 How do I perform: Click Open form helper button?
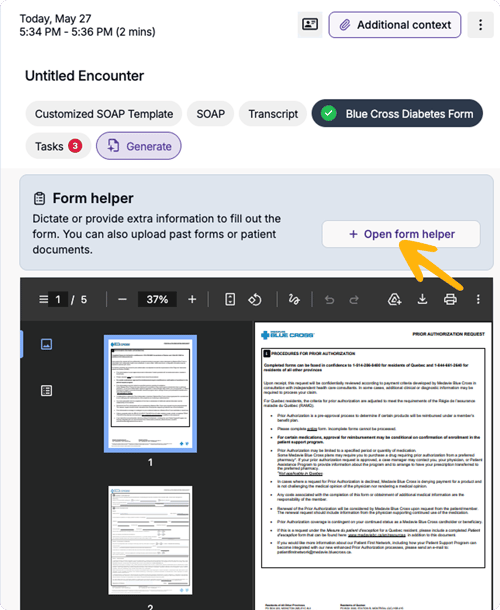pos(401,234)
